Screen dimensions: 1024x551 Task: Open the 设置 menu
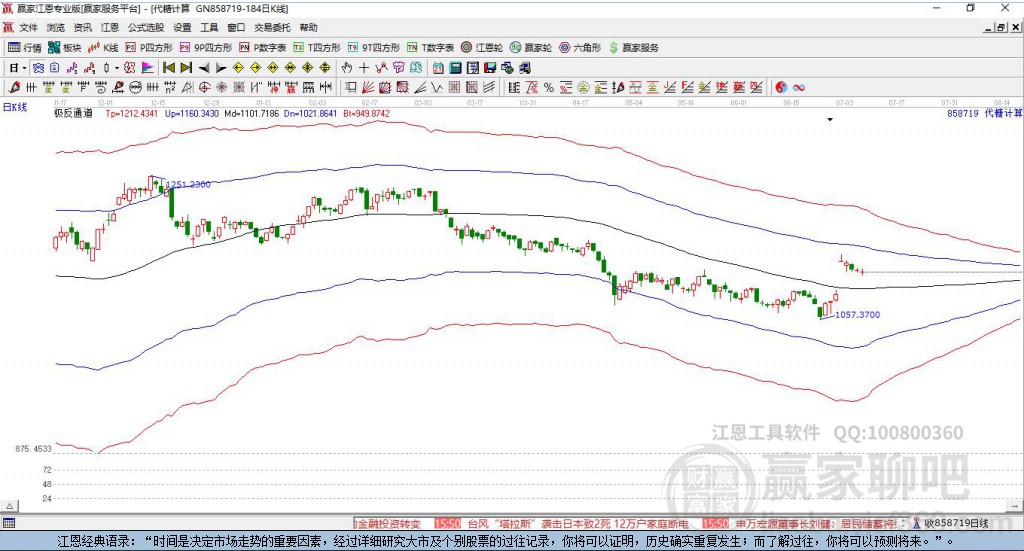click(182, 27)
